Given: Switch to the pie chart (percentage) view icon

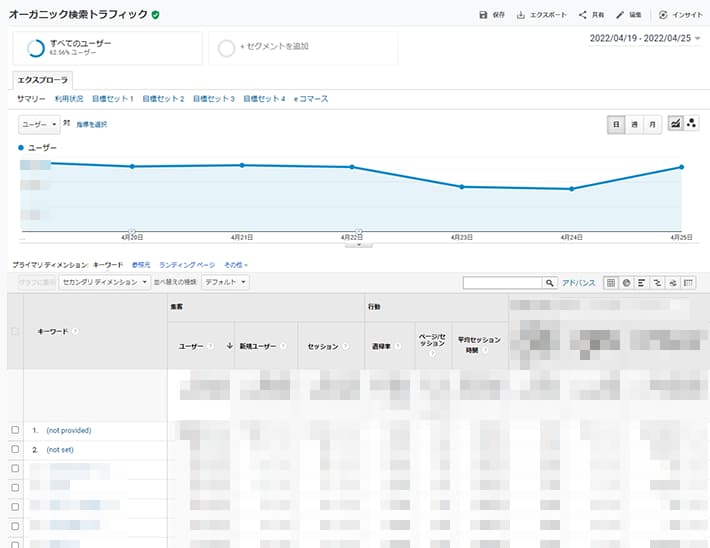Looking at the screenshot, I should (x=626, y=283).
